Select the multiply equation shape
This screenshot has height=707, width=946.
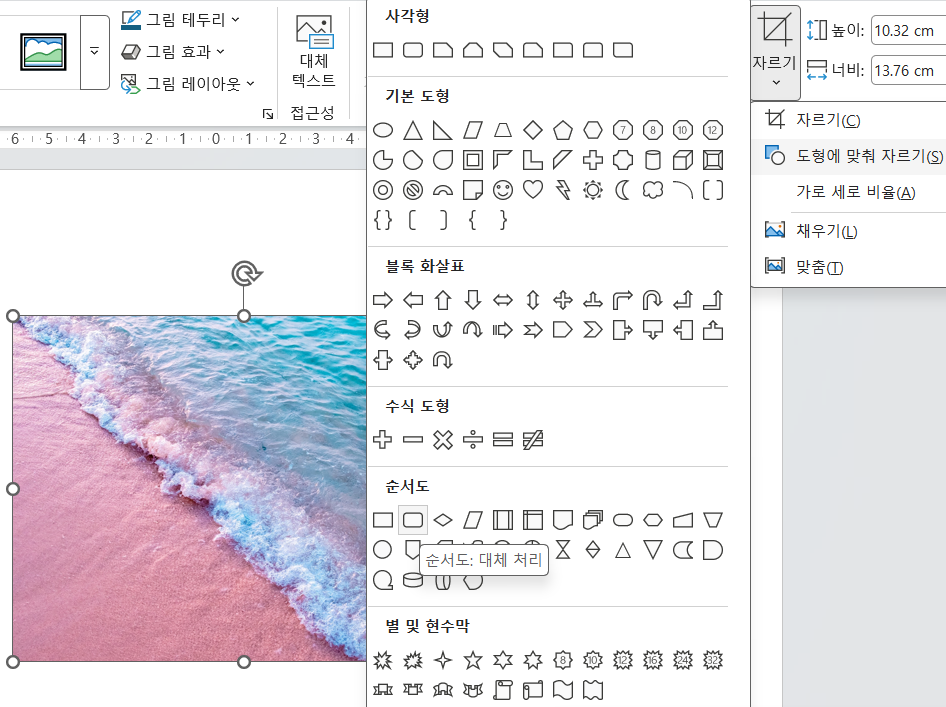coord(443,440)
